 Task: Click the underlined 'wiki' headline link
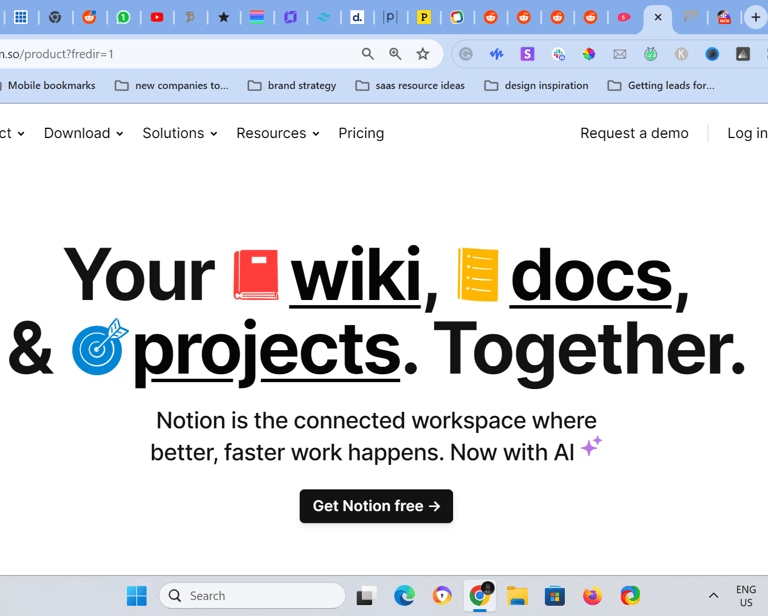coord(355,277)
